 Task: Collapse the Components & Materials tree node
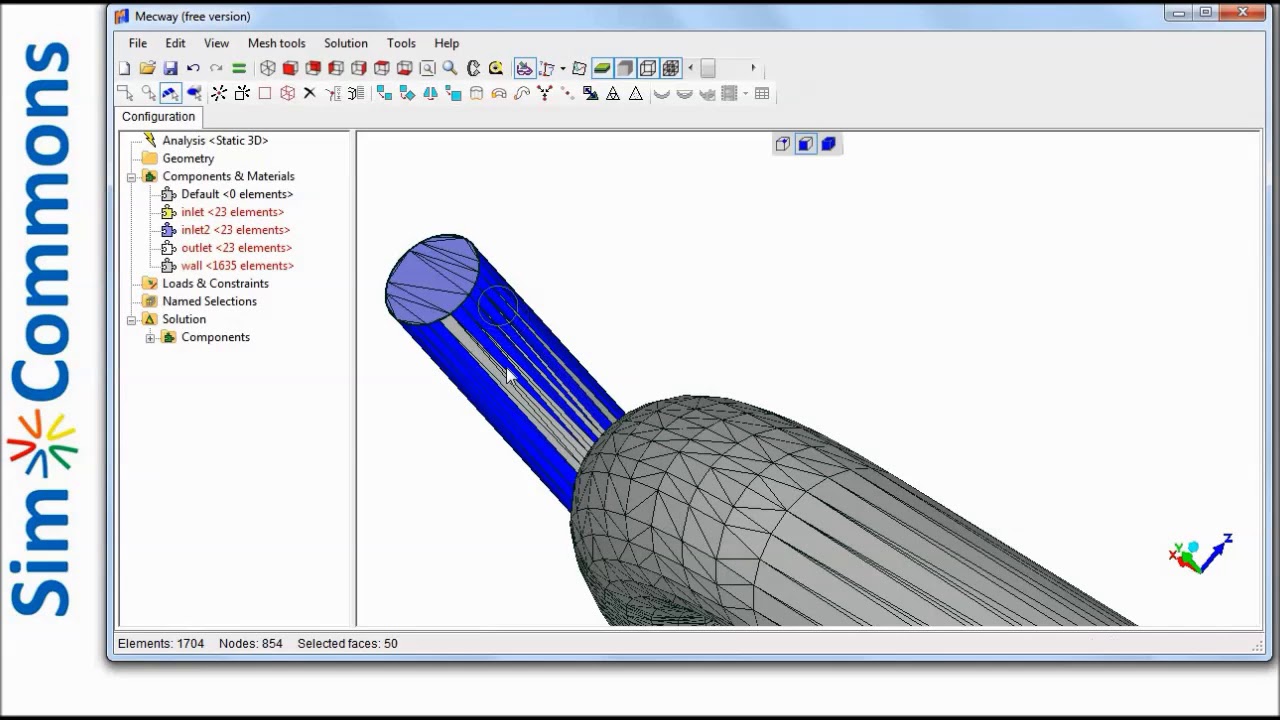click(131, 177)
